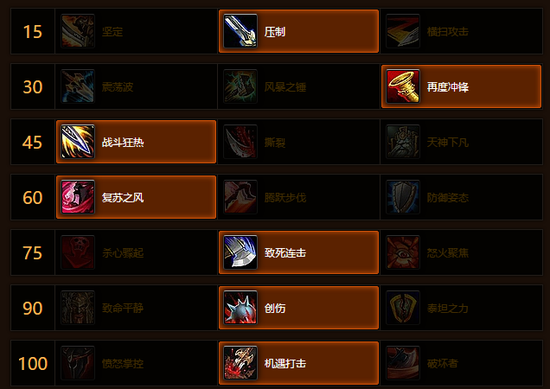Select the 破坏者 talent option
550x389 pixels.
click(x=461, y=363)
